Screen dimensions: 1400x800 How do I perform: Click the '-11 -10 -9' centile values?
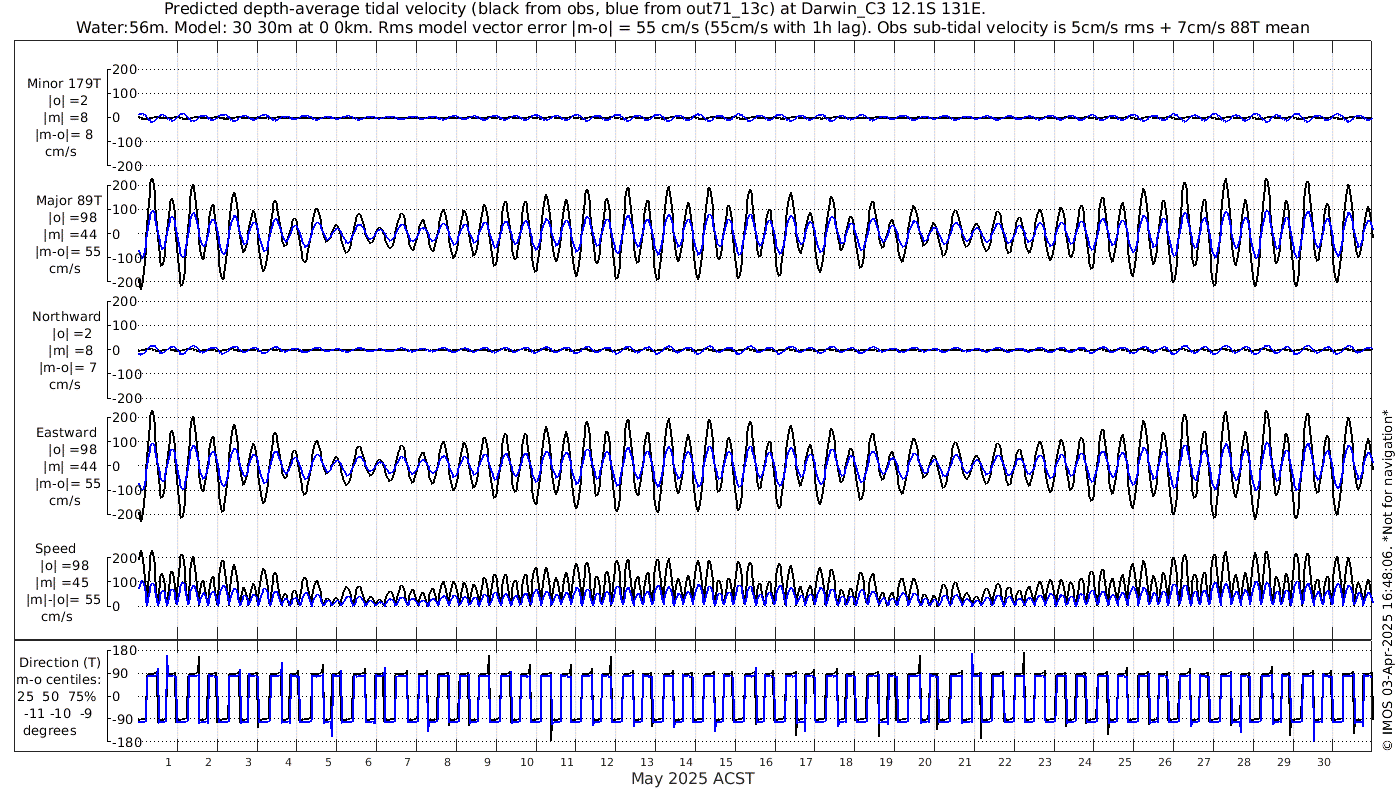pyautogui.click(x=56, y=712)
